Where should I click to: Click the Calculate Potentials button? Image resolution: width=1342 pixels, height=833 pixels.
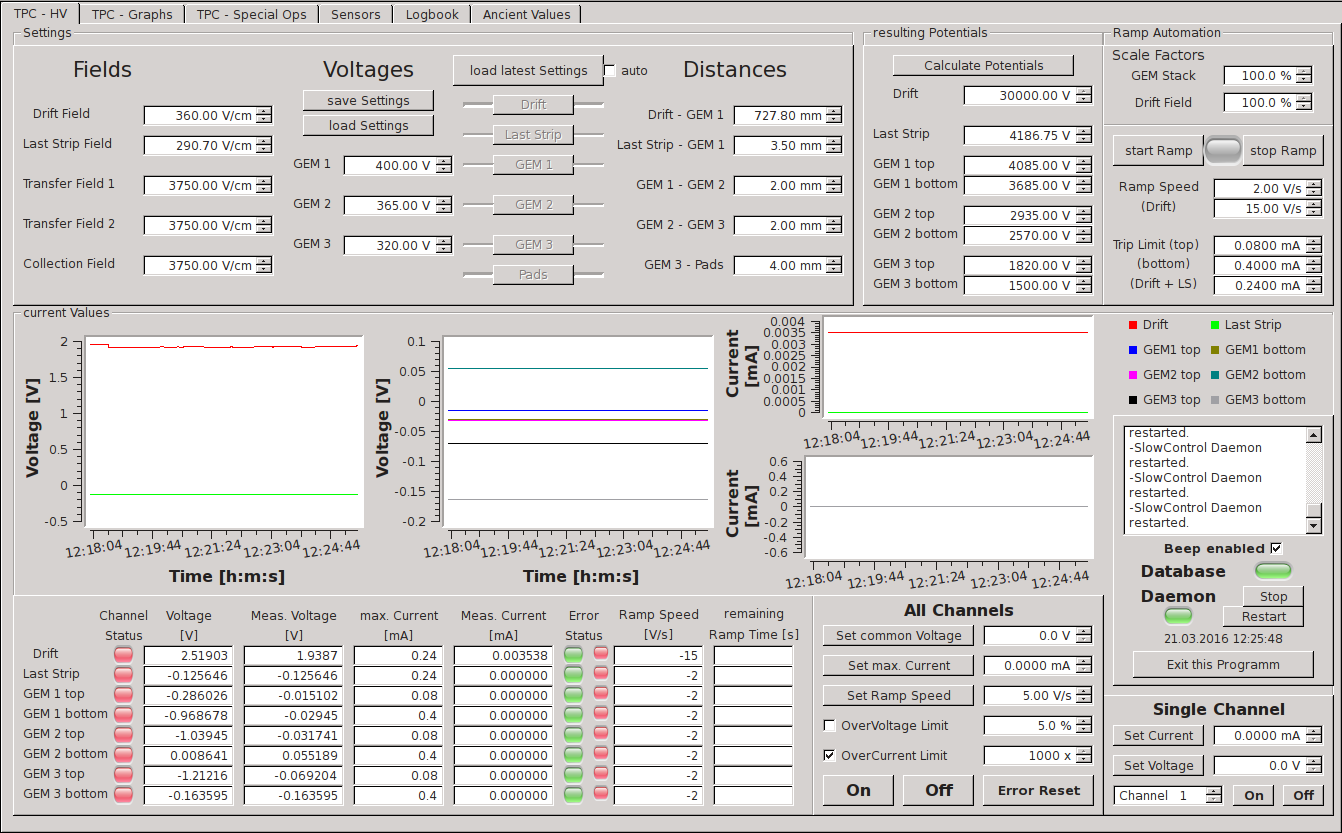[x=983, y=65]
